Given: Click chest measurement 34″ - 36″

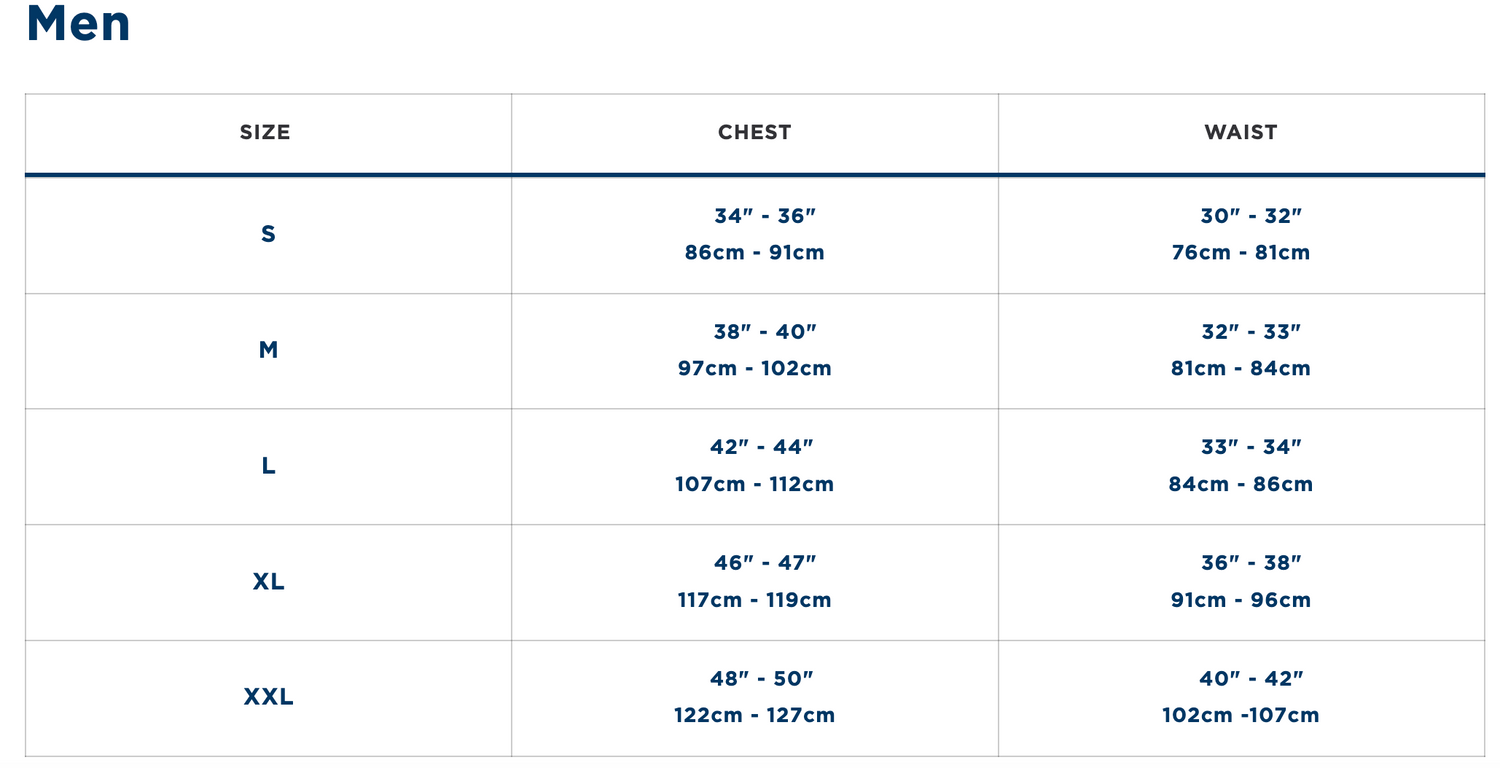Looking at the screenshot, I should click(x=765, y=216).
